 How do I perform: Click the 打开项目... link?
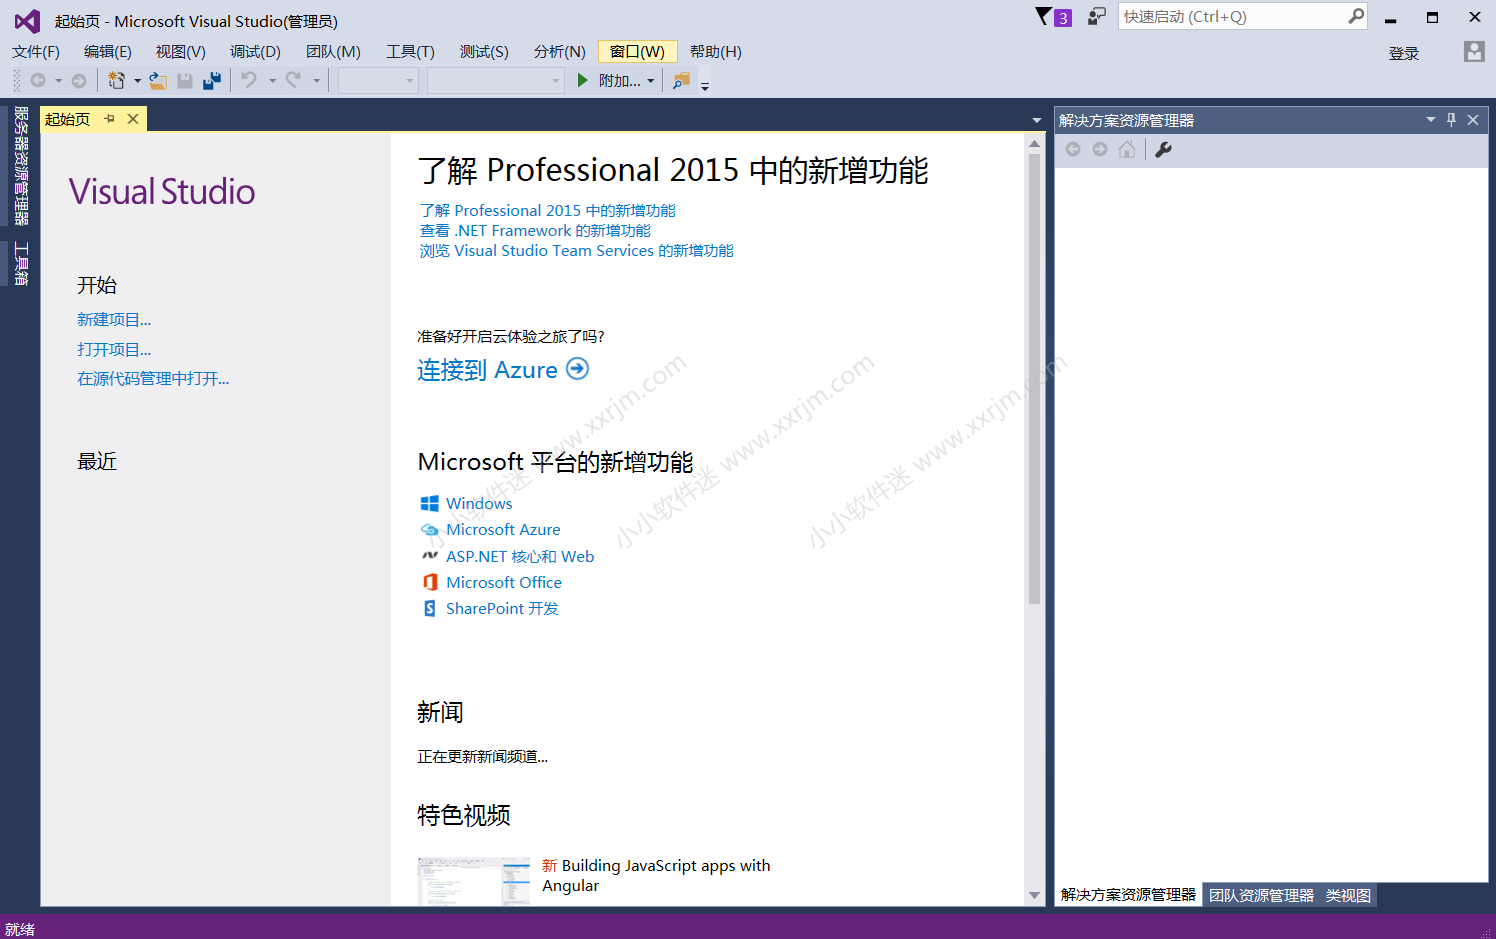point(114,350)
